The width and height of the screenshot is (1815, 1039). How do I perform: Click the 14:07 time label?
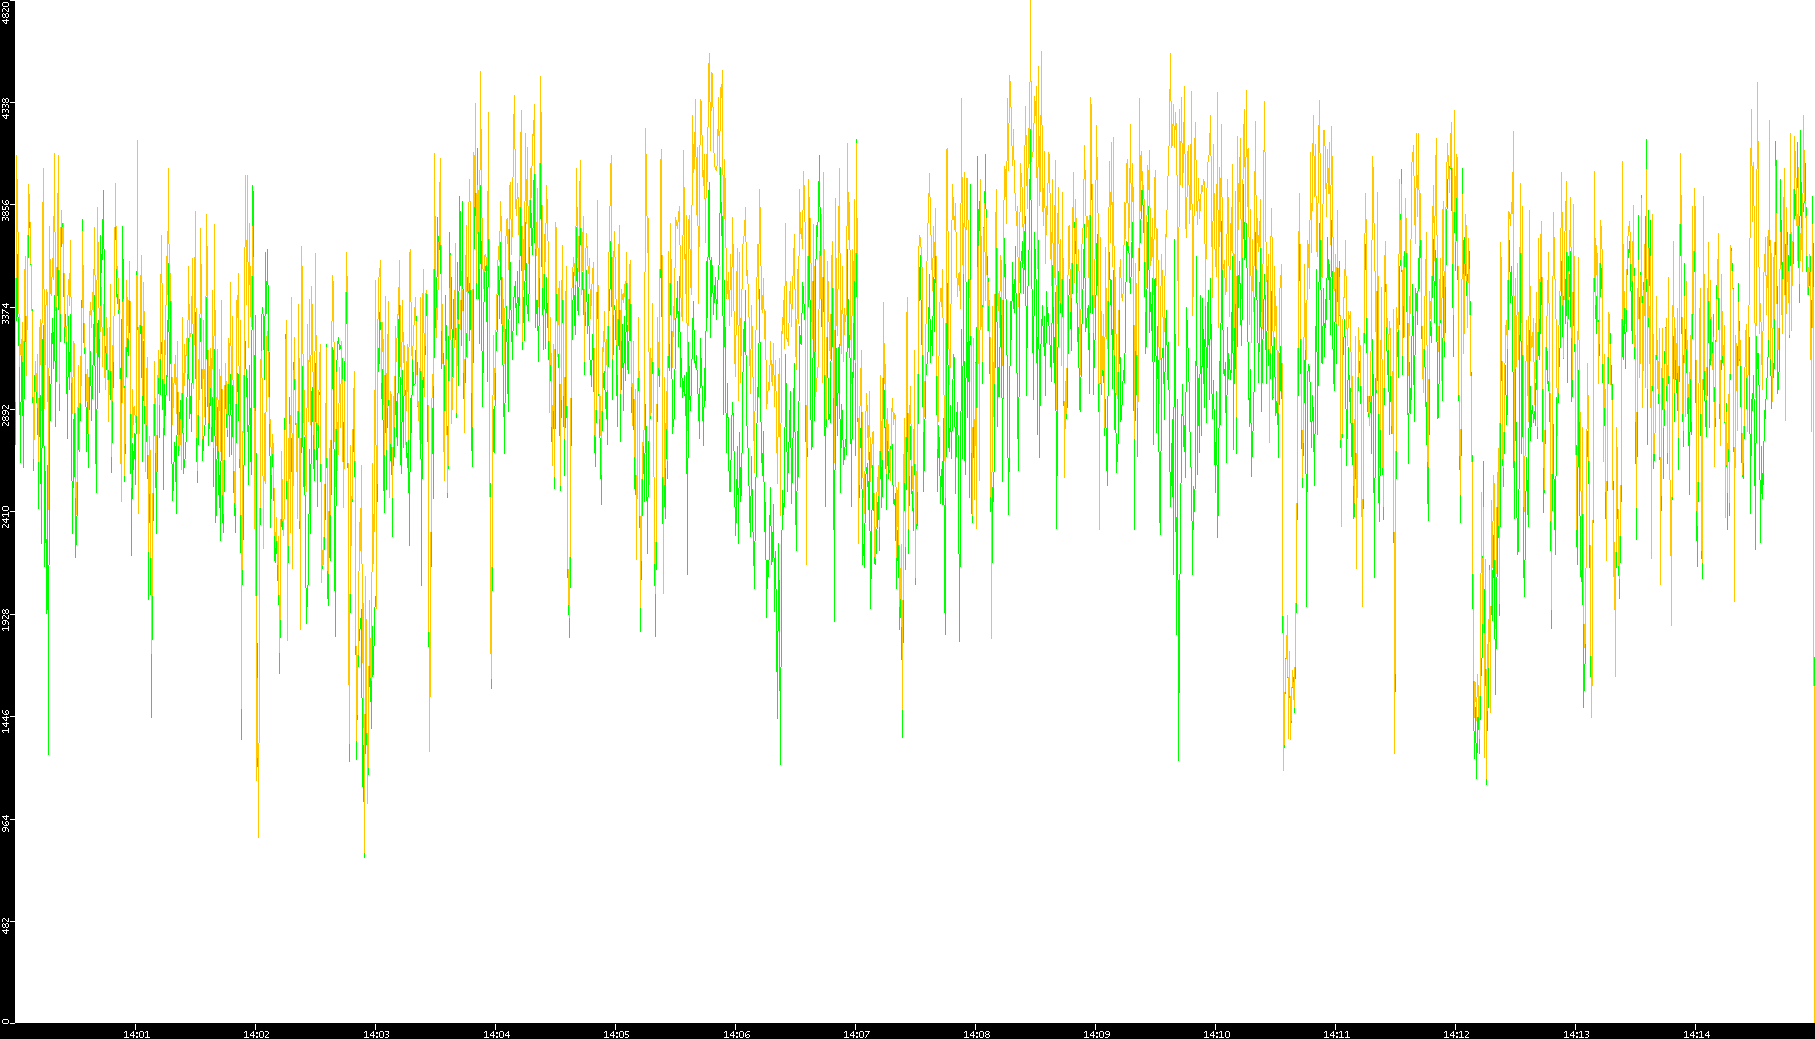pos(856,1034)
